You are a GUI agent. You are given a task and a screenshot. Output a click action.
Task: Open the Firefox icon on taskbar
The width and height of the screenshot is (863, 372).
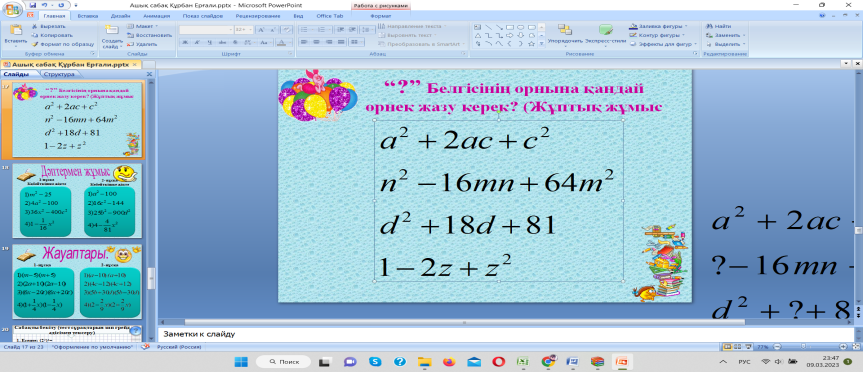pyautogui.click(x=450, y=361)
